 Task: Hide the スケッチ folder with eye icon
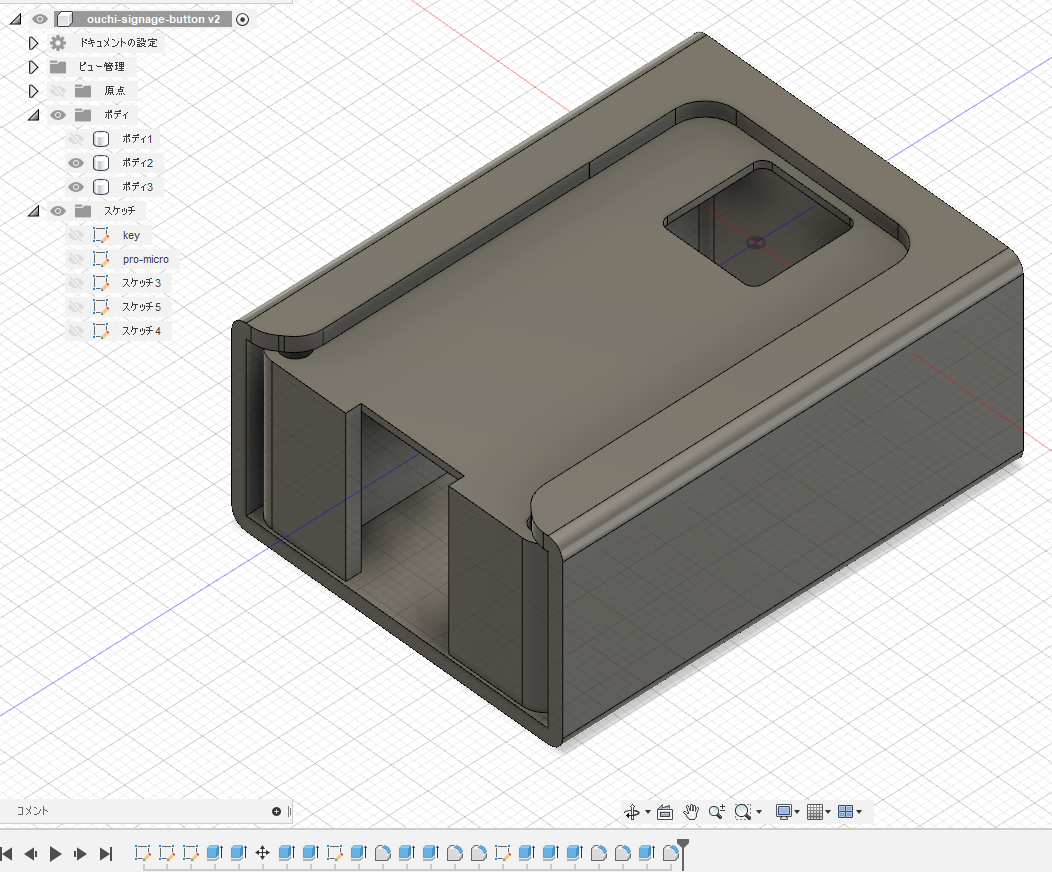[58, 211]
